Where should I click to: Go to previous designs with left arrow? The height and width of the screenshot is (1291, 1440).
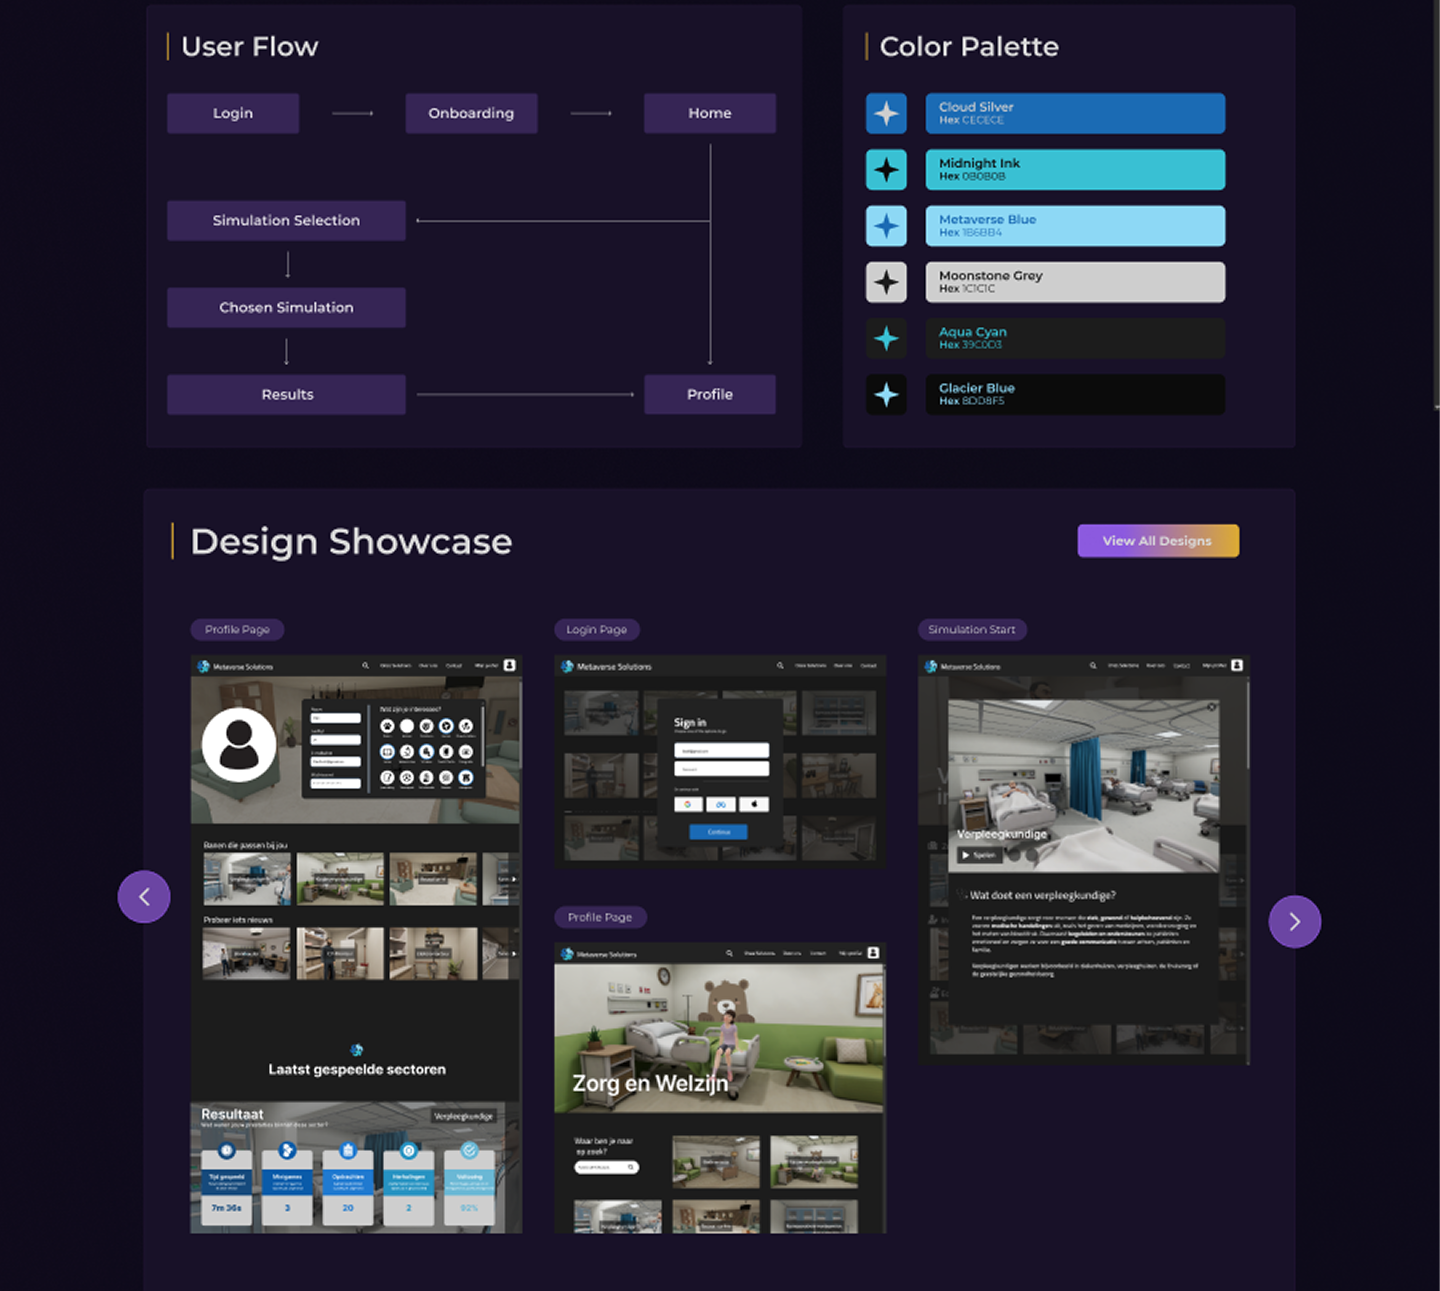click(144, 897)
